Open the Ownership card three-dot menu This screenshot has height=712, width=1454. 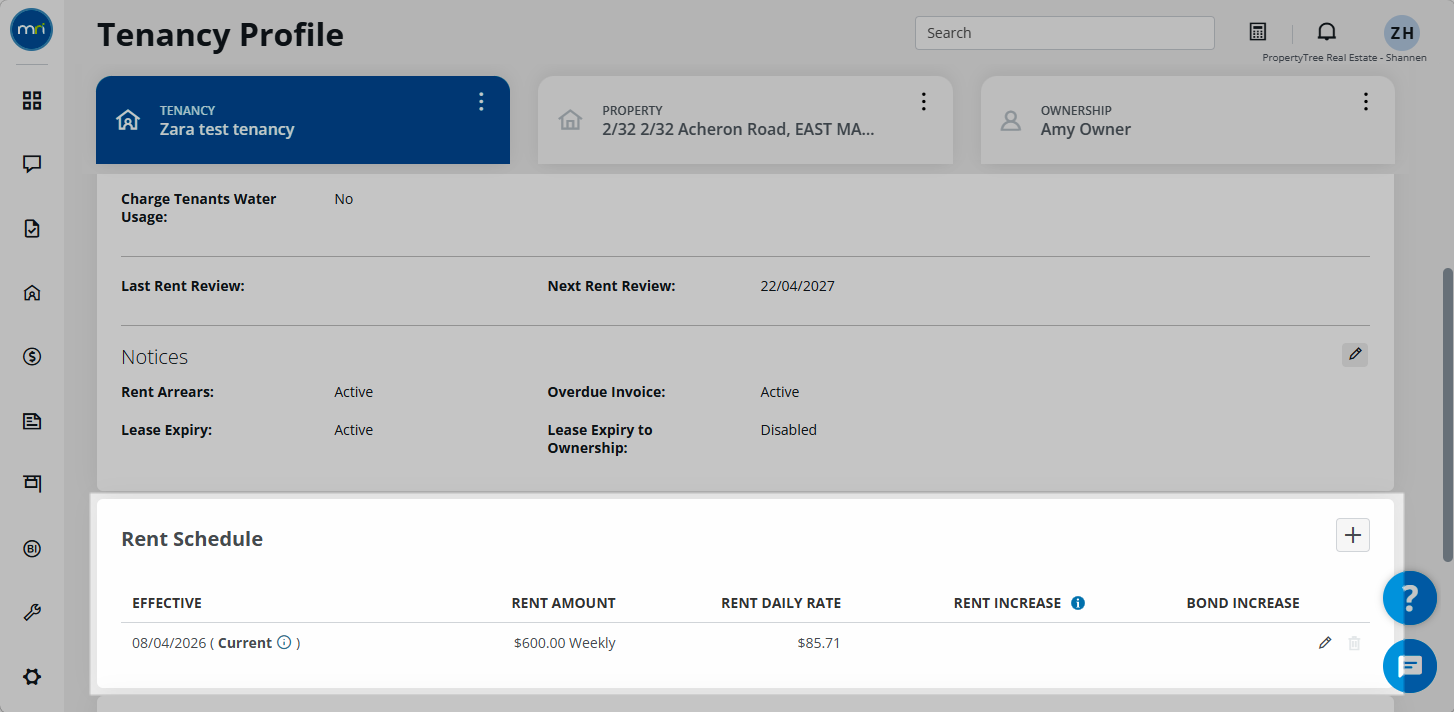tap(1366, 101)
